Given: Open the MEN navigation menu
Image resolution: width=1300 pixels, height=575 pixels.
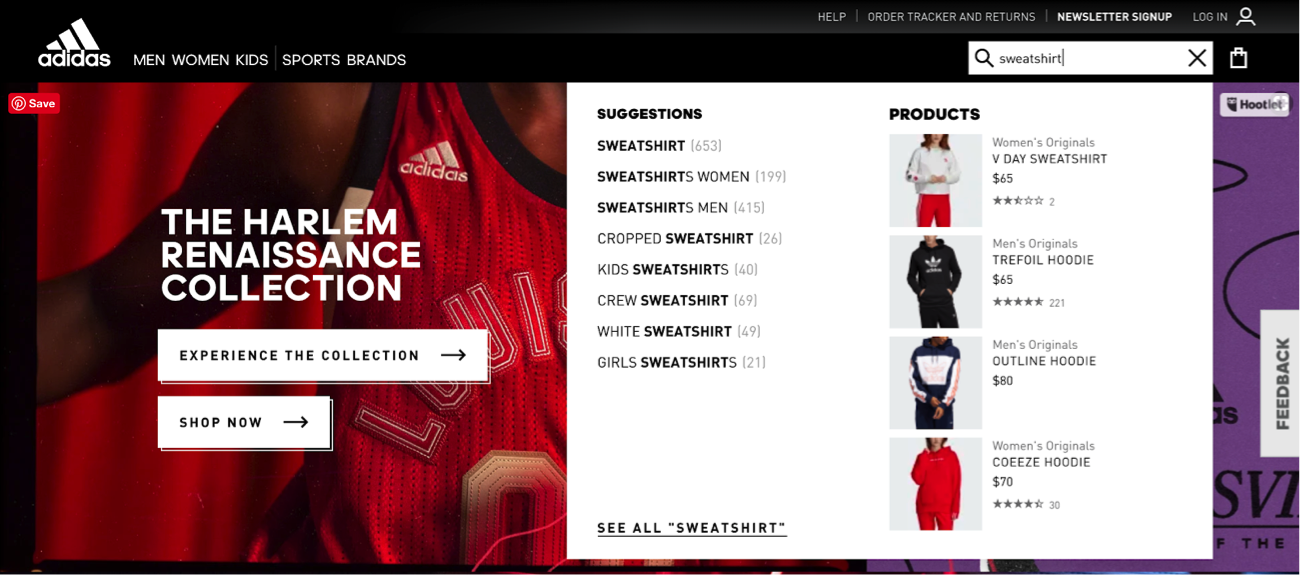Looking at the screenshot, I should coord(149,60).
